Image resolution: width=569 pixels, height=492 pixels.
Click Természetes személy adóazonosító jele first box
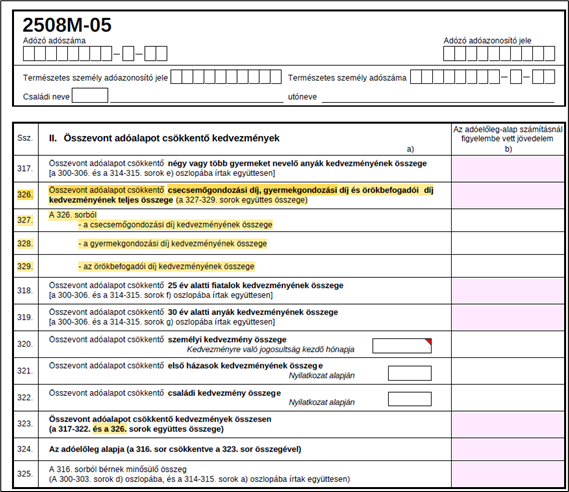(x=176, y=77)
